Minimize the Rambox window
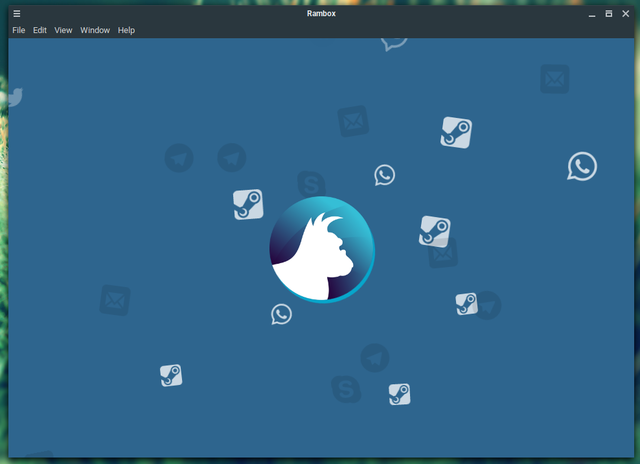The image size is (640, 464). [x=592, y=14]
